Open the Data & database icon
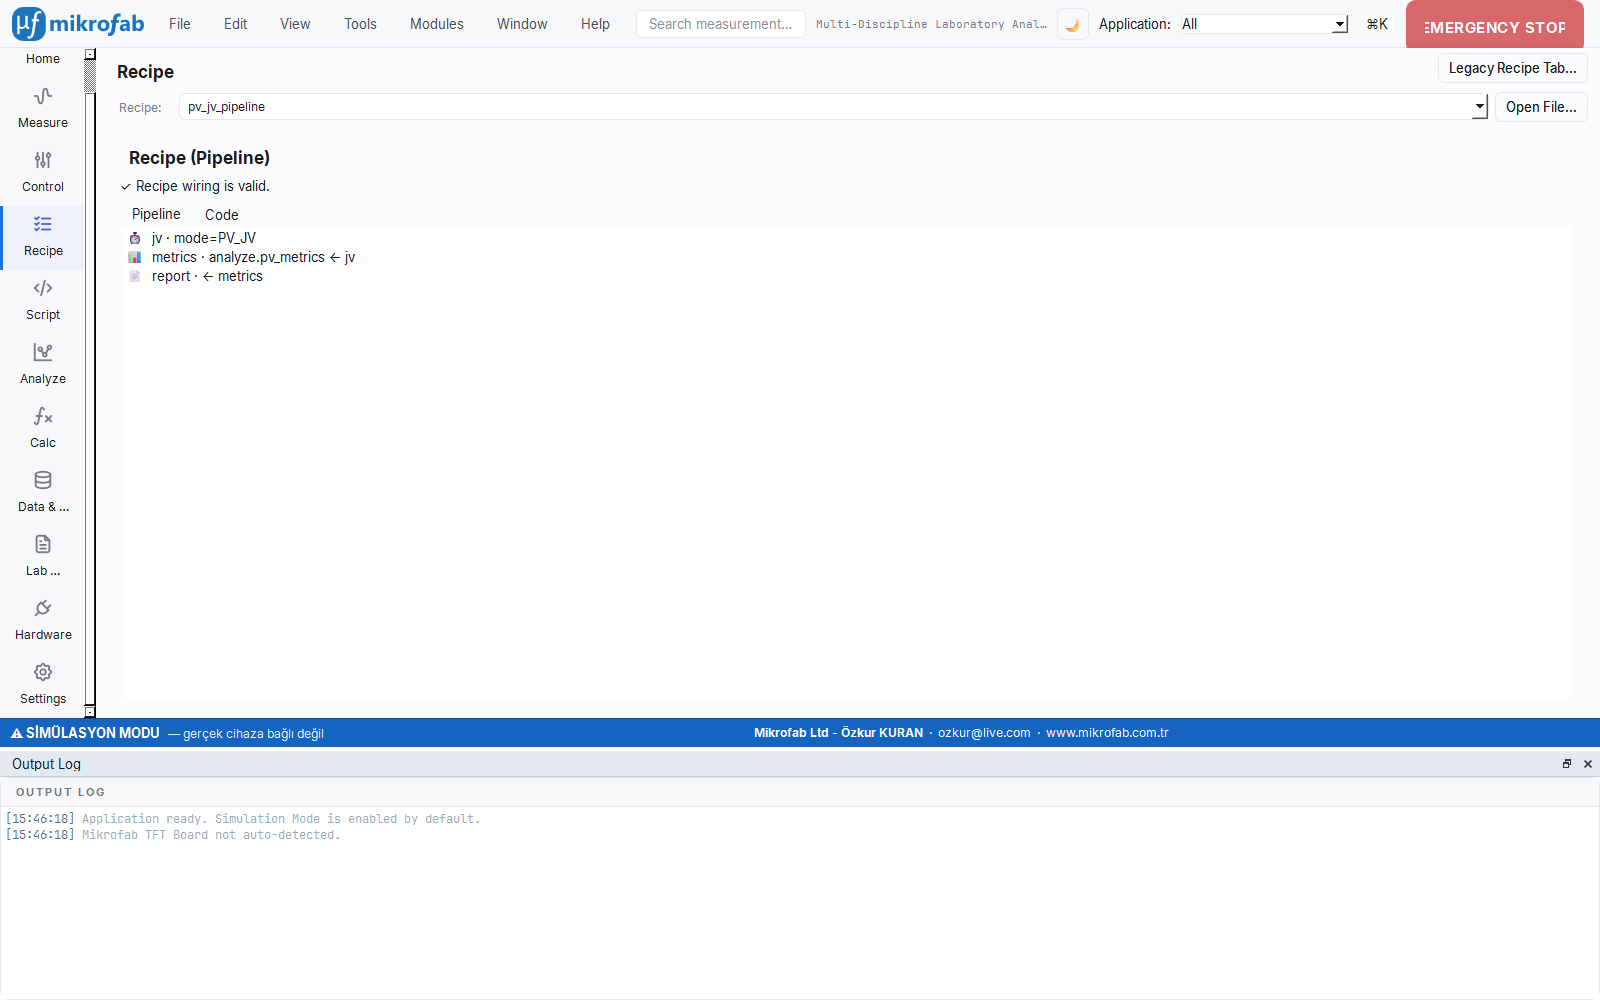 point(42,480)
